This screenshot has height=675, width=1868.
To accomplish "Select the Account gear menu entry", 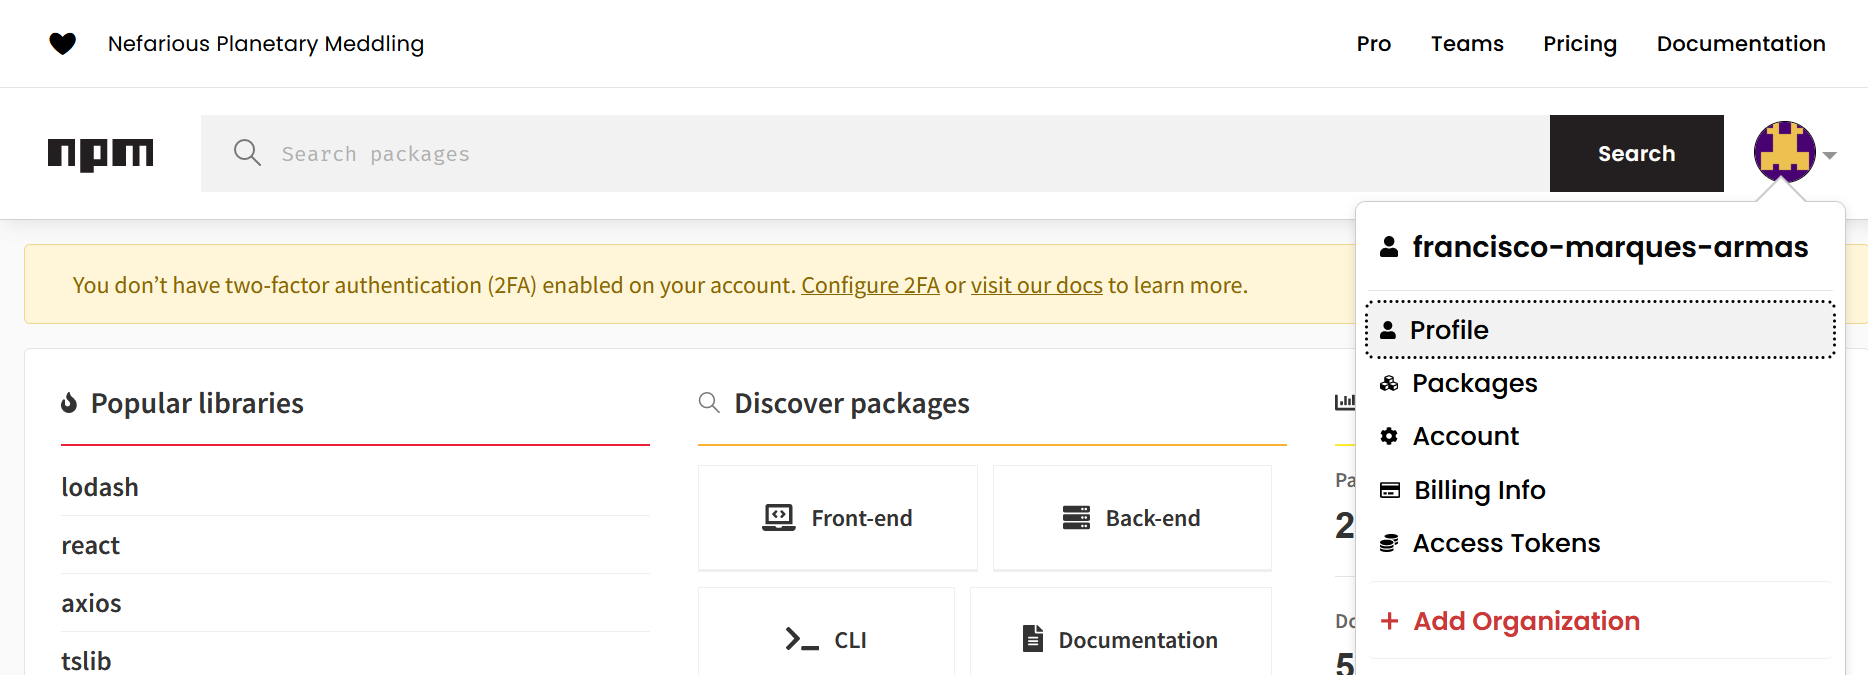I will point(1465,436).
